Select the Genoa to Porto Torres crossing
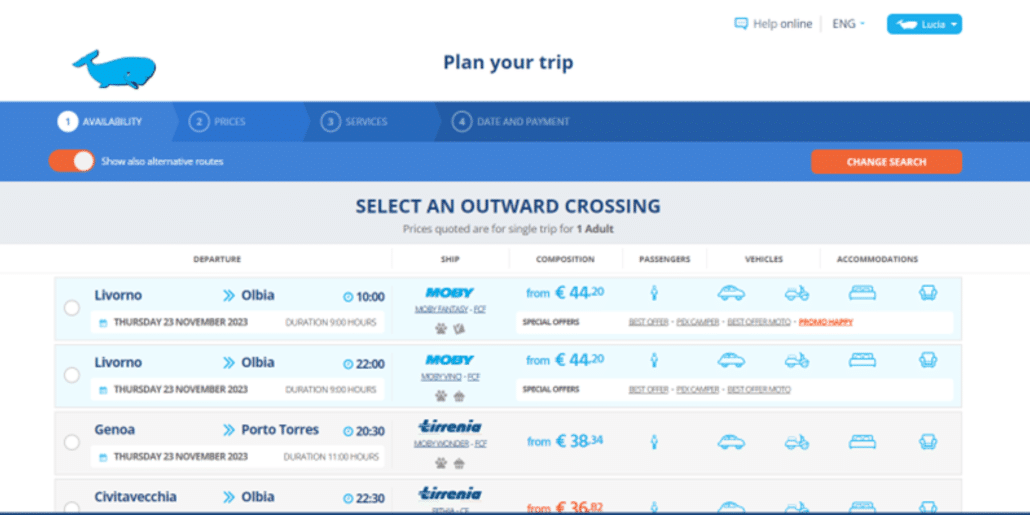1030x515 pixels. click(x=72, y=442)
